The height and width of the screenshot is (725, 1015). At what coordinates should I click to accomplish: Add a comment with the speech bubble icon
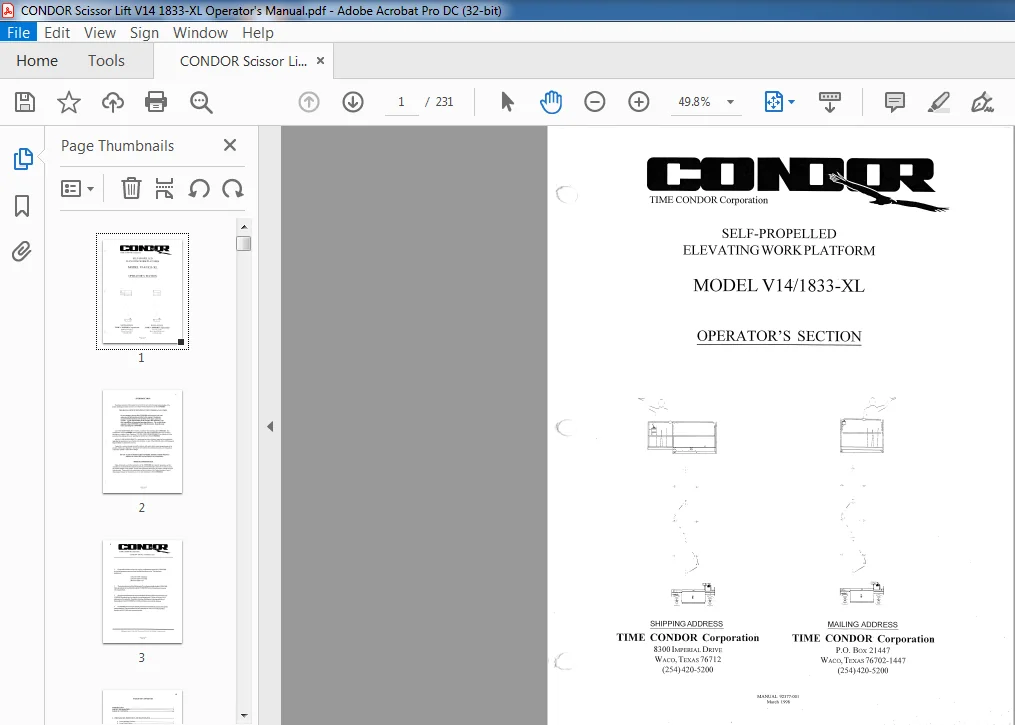point(895,102)
